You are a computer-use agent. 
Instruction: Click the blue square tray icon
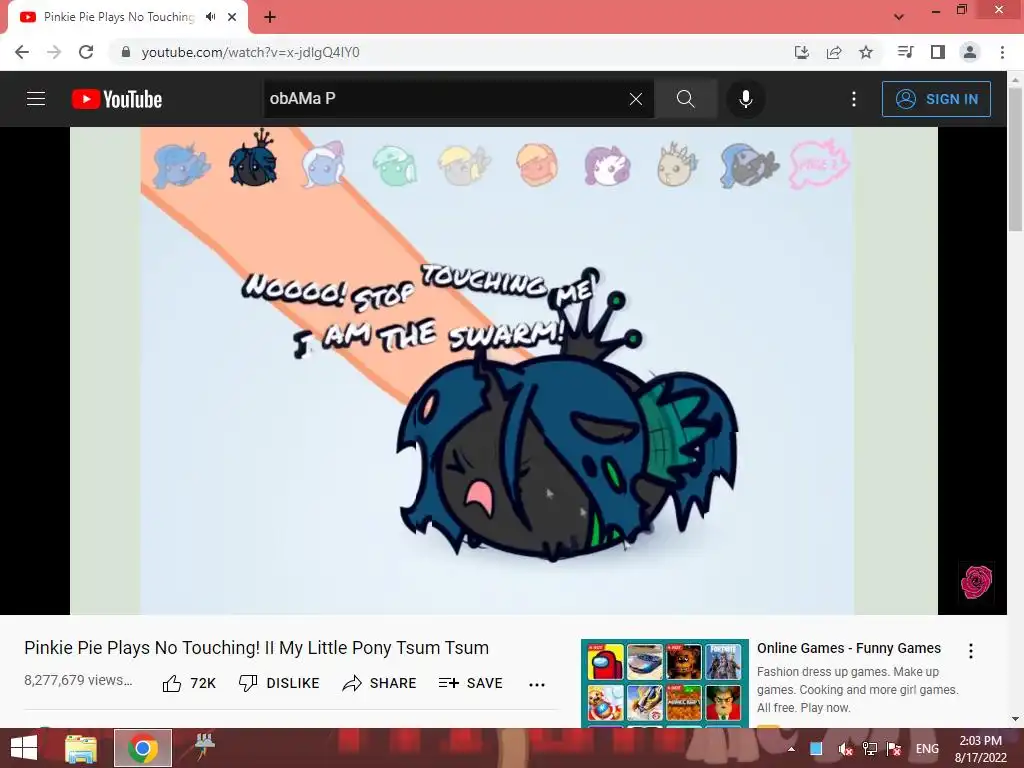point(816,749)
